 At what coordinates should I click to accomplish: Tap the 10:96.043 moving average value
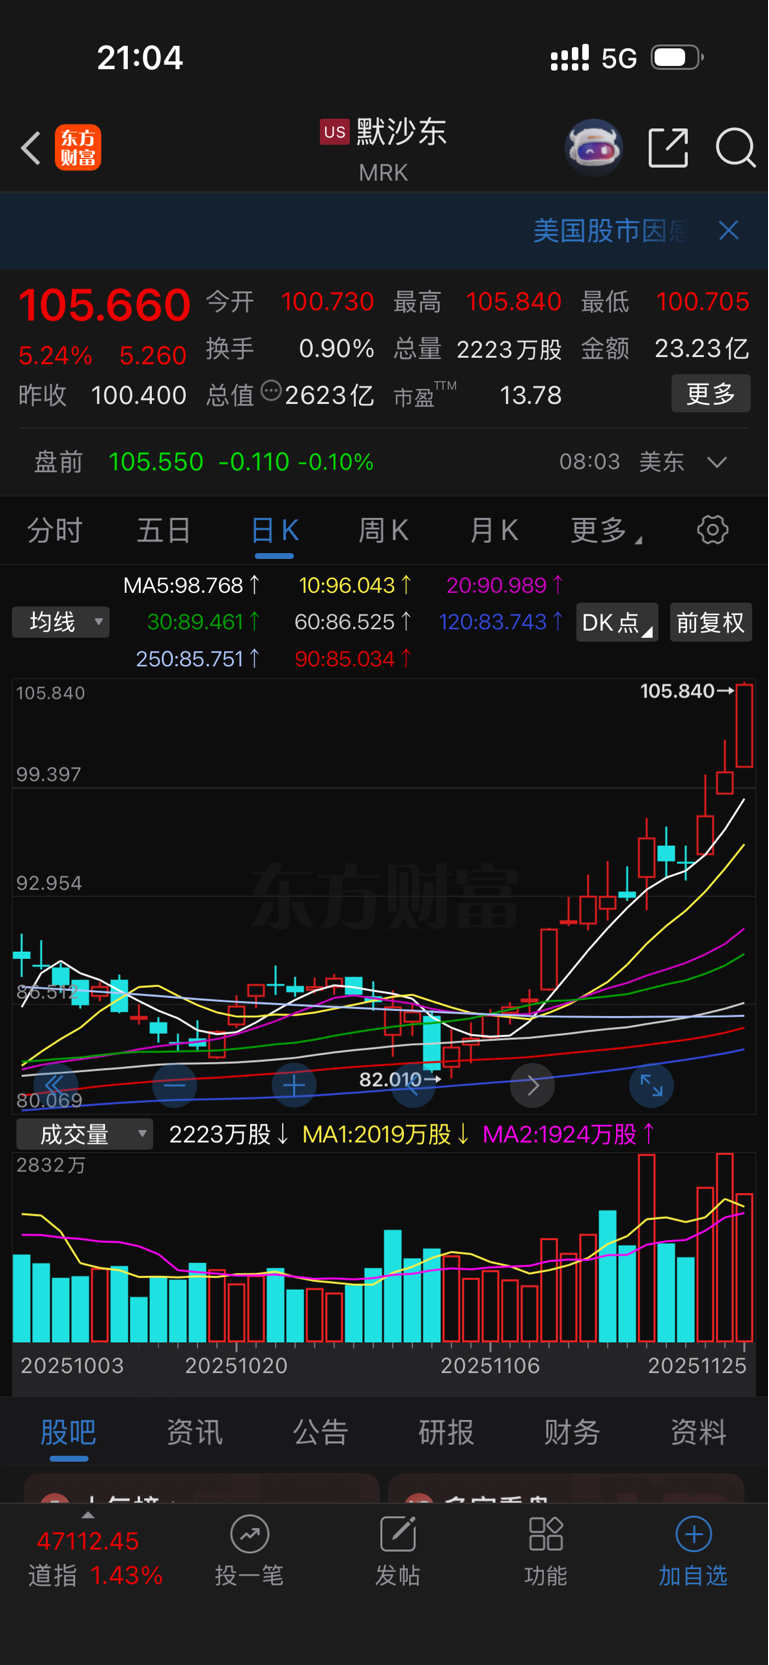click(x=356, y=585)
